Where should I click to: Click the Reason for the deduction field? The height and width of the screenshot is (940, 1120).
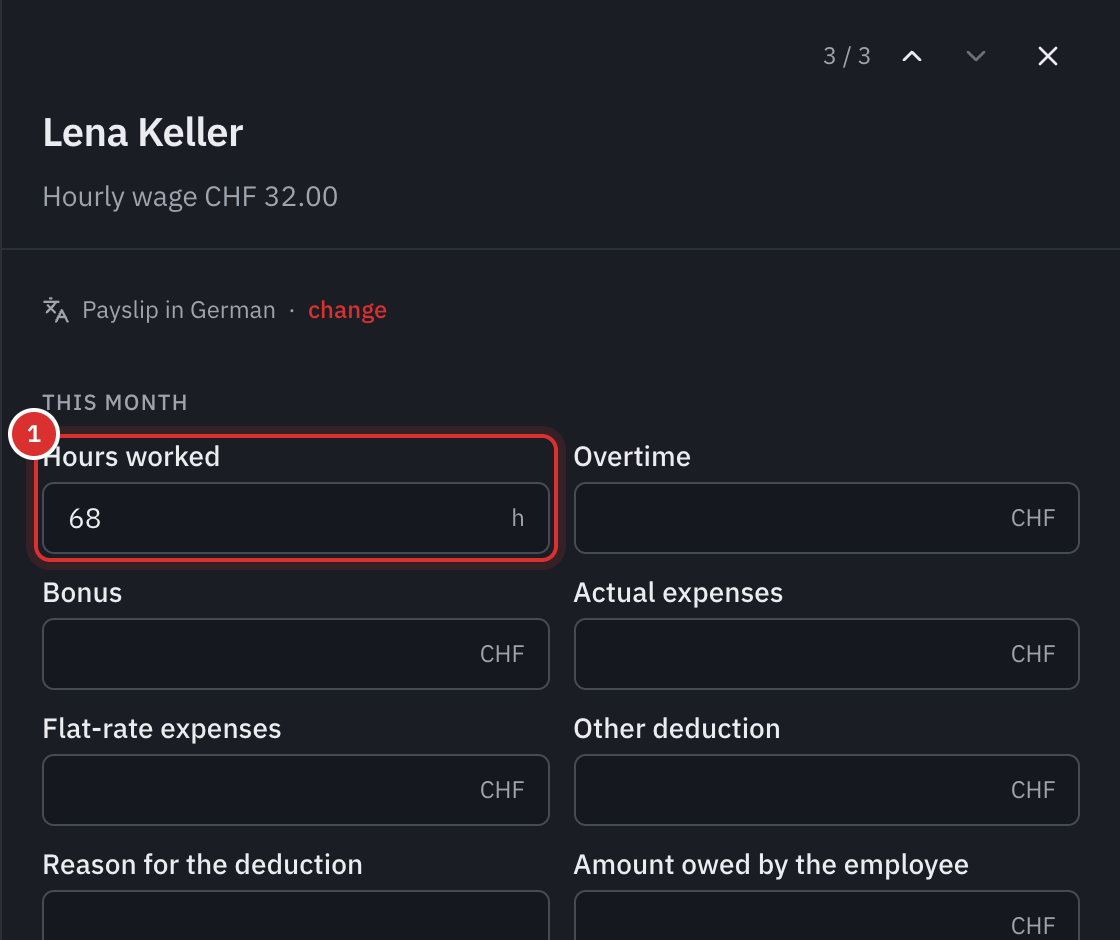[x=296, y=916]
